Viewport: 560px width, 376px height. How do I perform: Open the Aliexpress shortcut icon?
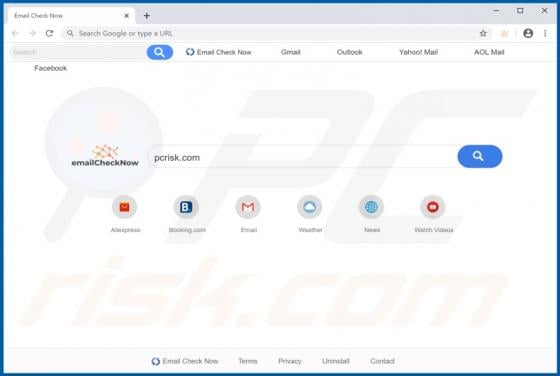[x=124, y=207]
